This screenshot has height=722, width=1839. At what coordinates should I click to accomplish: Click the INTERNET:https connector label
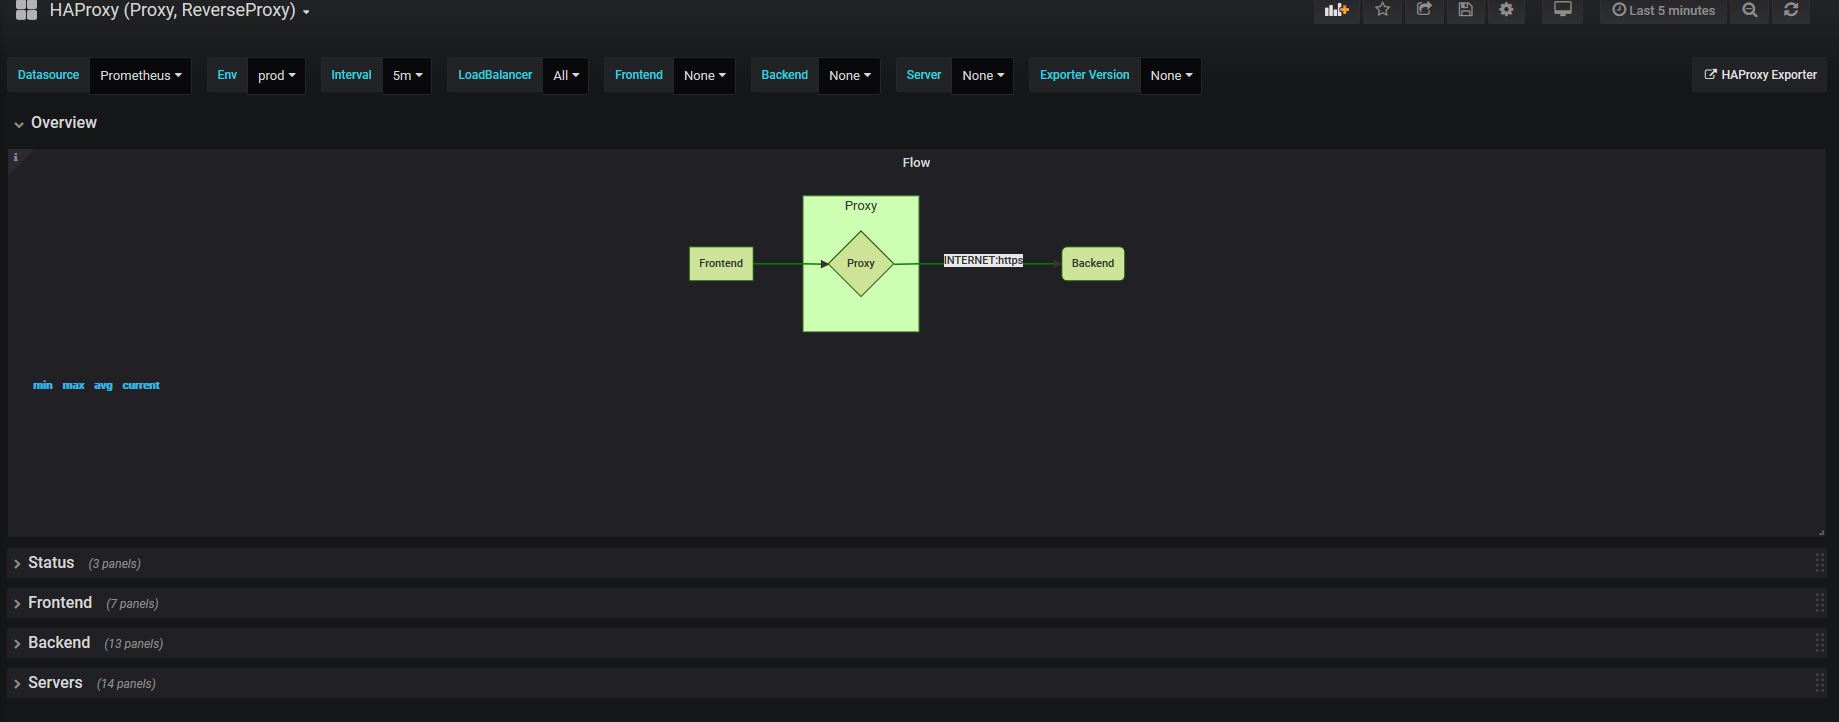[x=983, y=260]
